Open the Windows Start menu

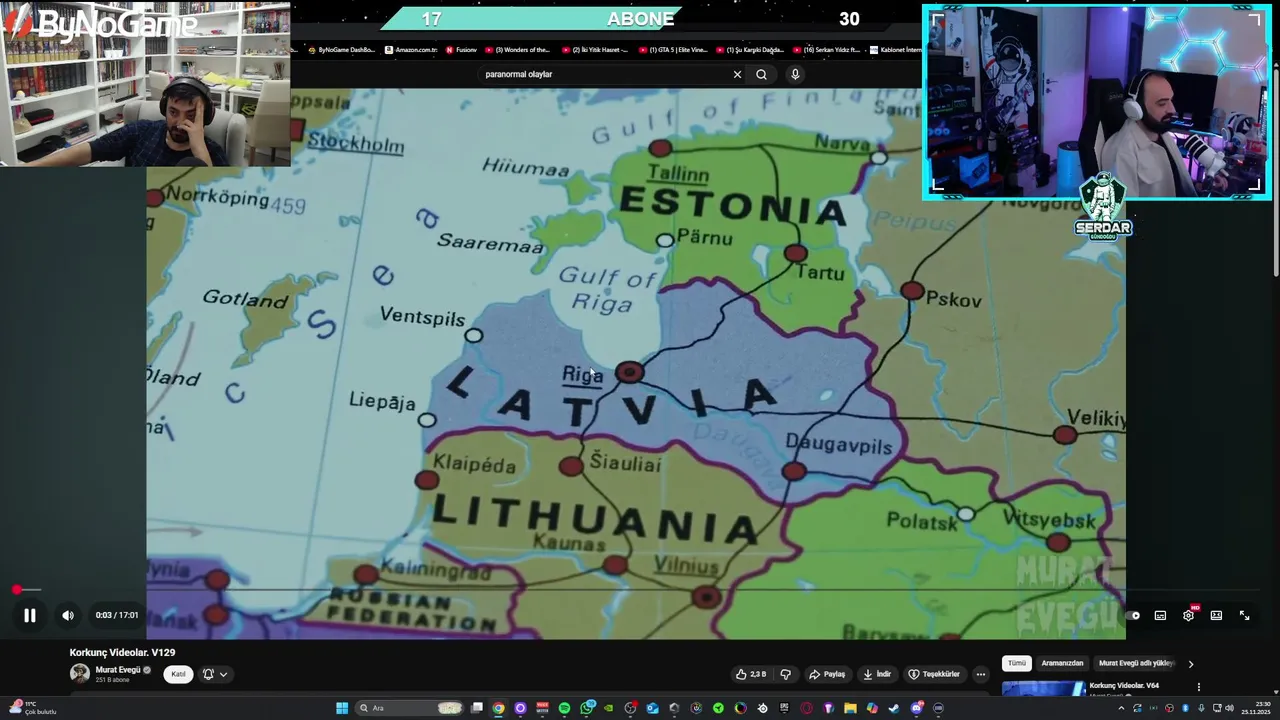(342, 708)
